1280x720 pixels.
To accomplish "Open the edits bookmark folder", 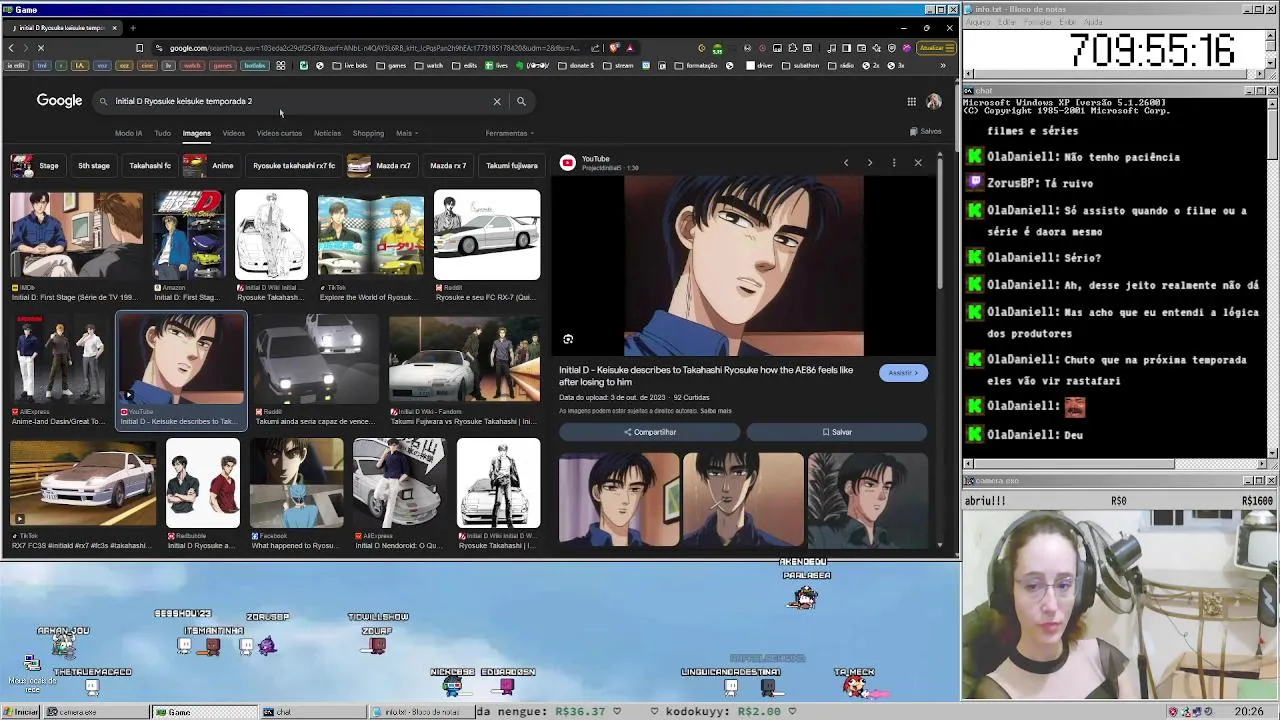I will [x=466, y=66].
